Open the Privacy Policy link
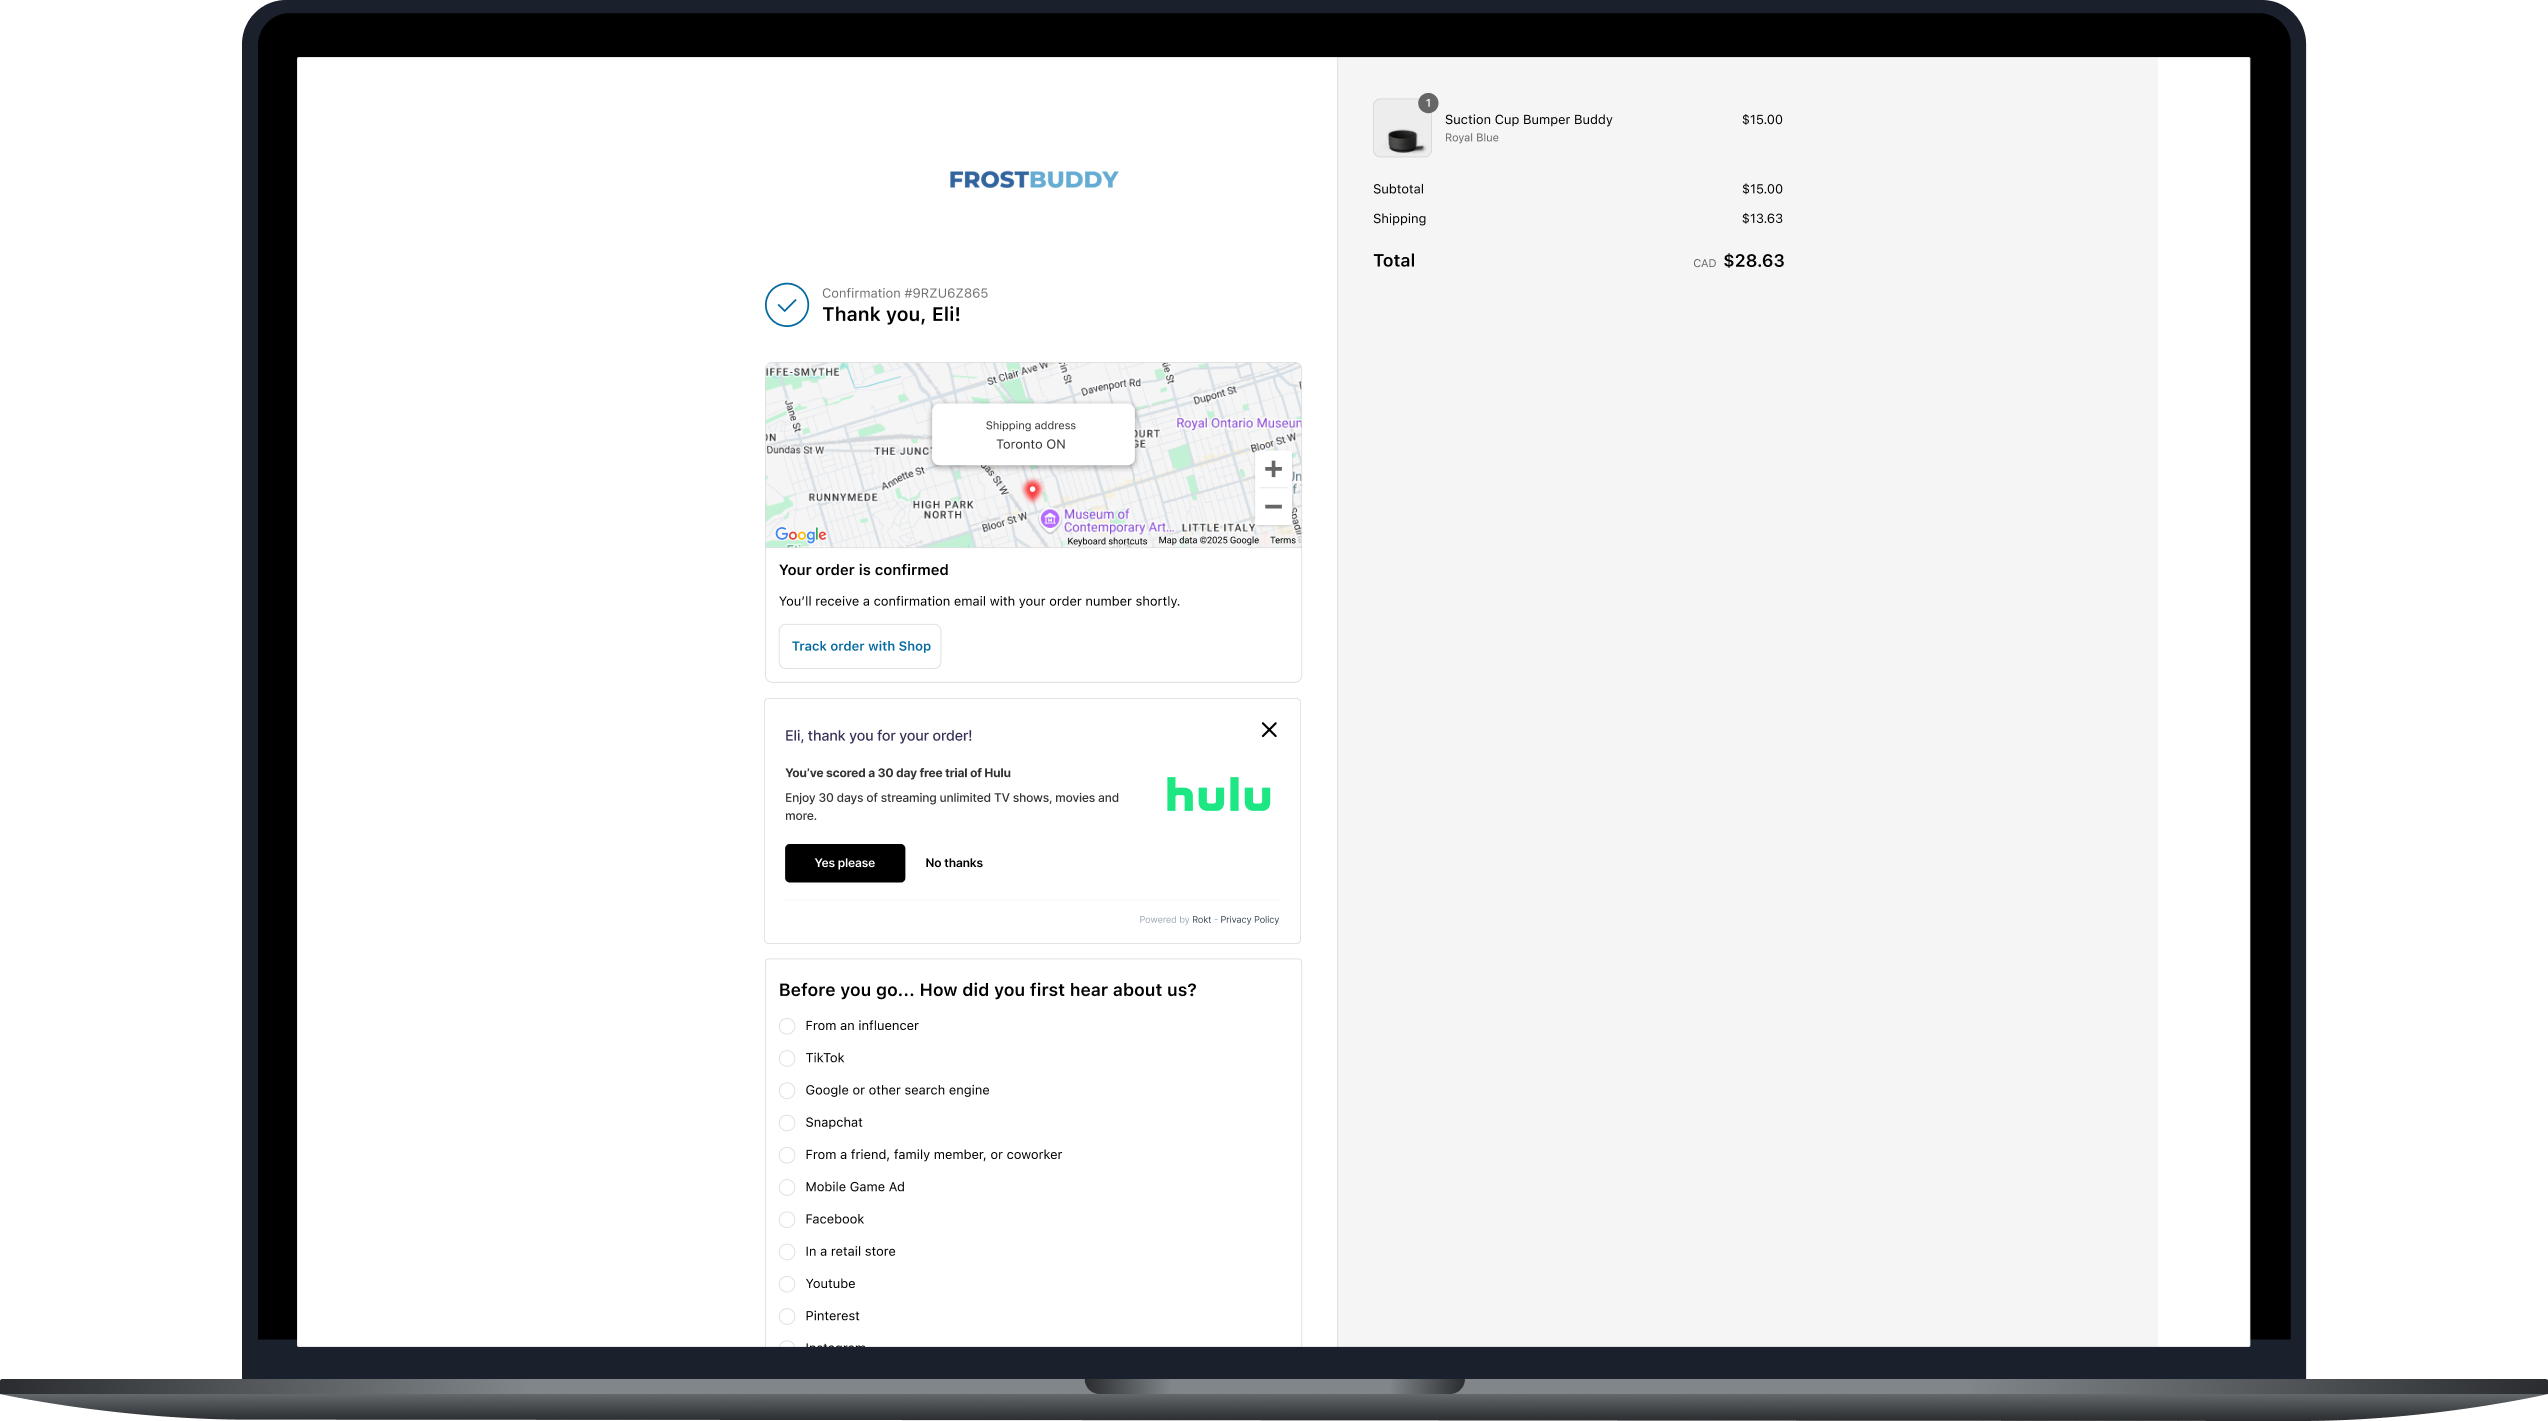This screenshot has width=2548, height=1421. 1249,920
